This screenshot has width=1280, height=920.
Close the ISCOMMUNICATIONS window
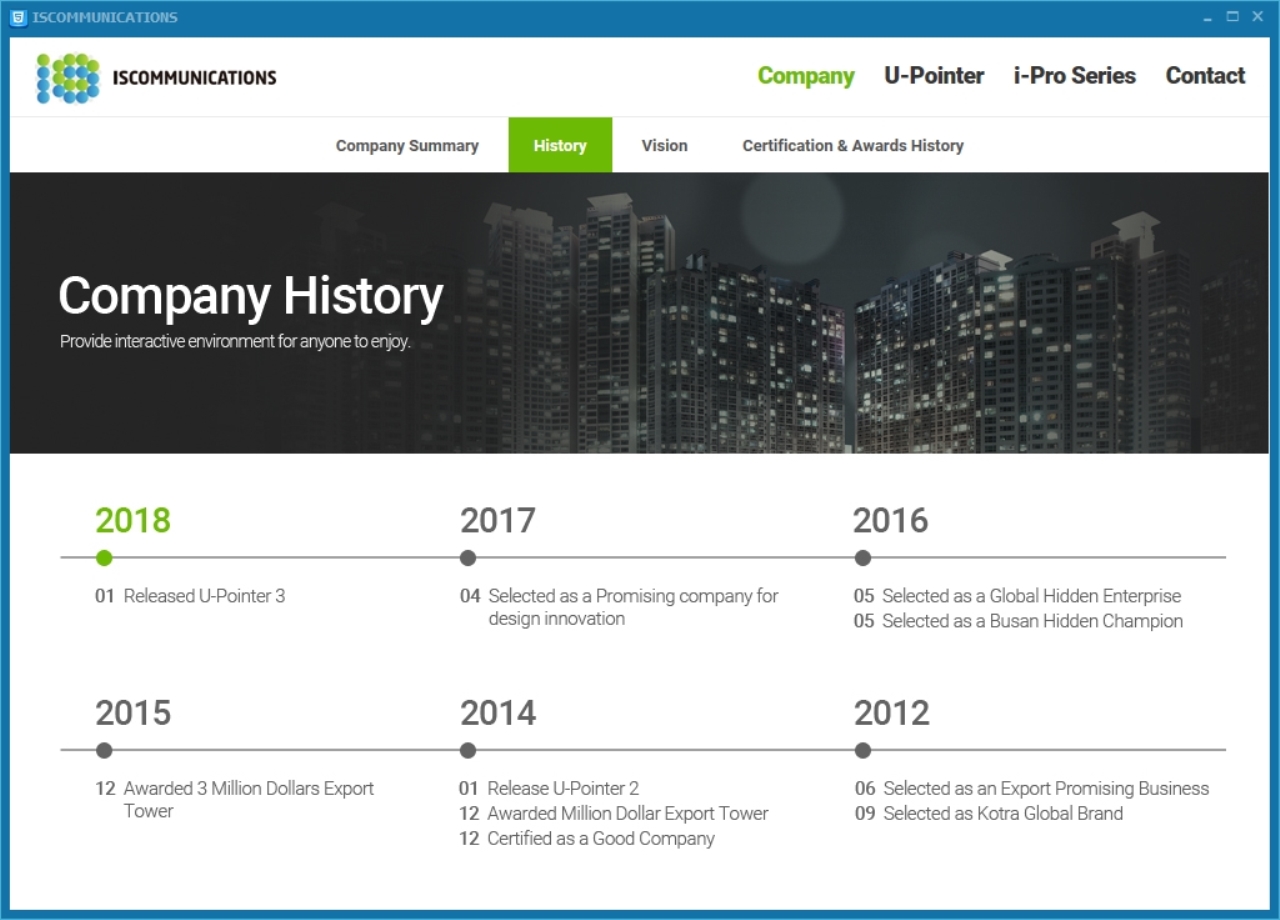point(1258,17)
